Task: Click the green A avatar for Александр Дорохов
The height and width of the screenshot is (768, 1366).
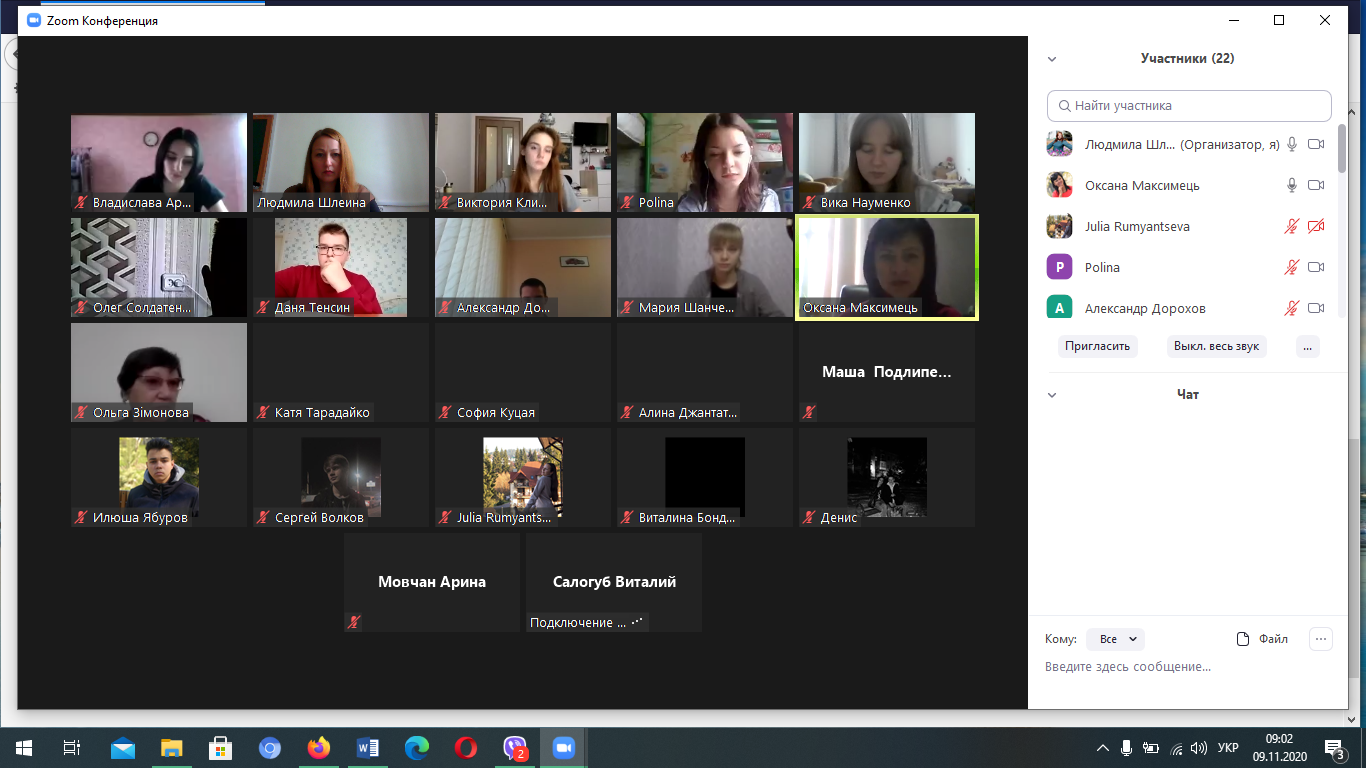Action: tap(1060, 307)
